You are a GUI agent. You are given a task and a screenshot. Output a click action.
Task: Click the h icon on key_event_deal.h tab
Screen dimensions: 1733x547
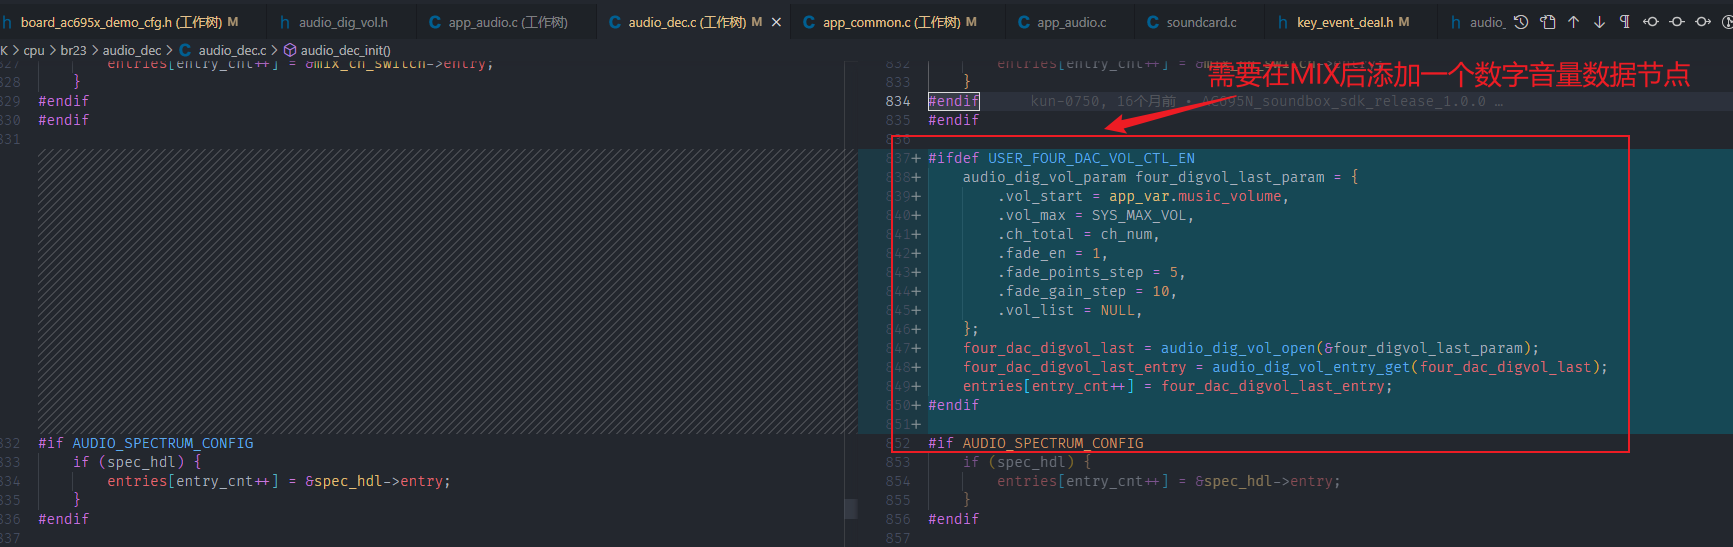[1283, 22]
